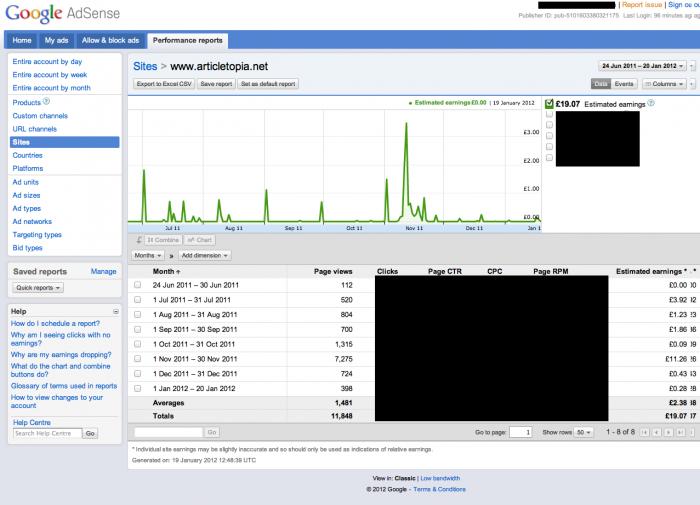The width and height of the screenshot is (700, 505).
Task: Open Entire account by week report
Action: 50,75
